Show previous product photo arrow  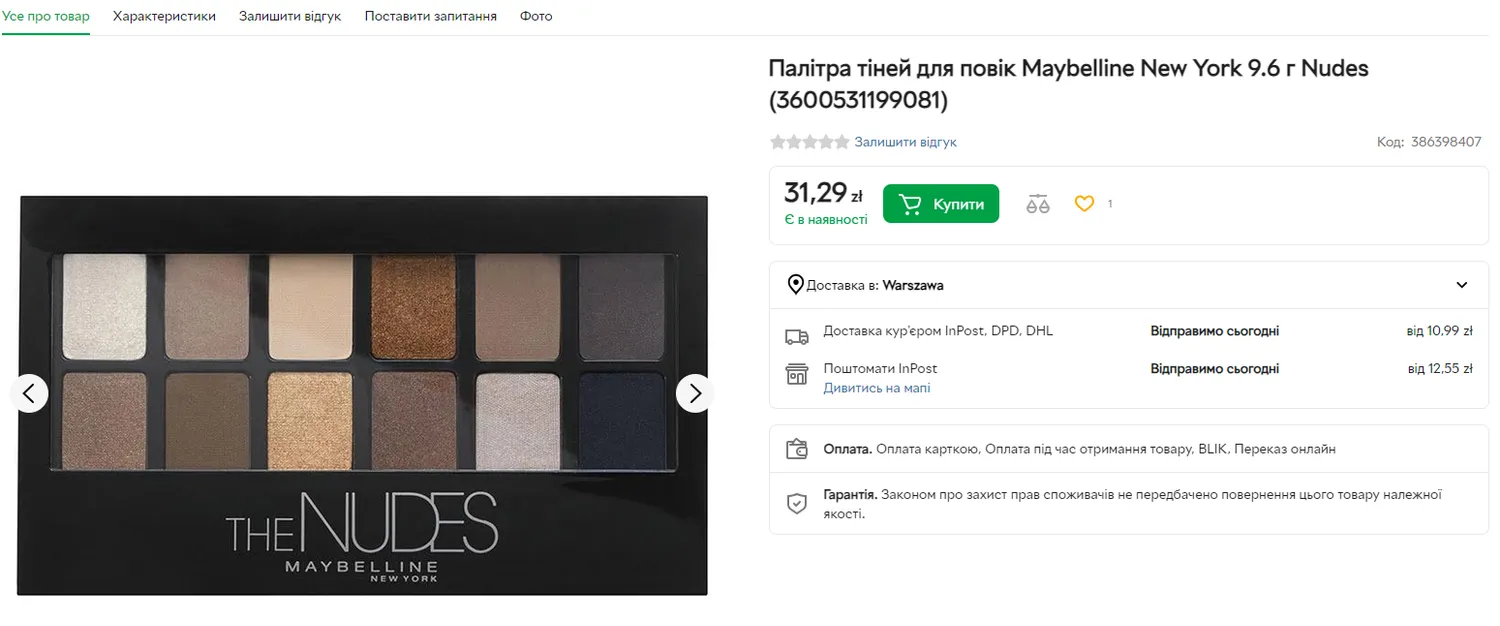pos(29,393)
